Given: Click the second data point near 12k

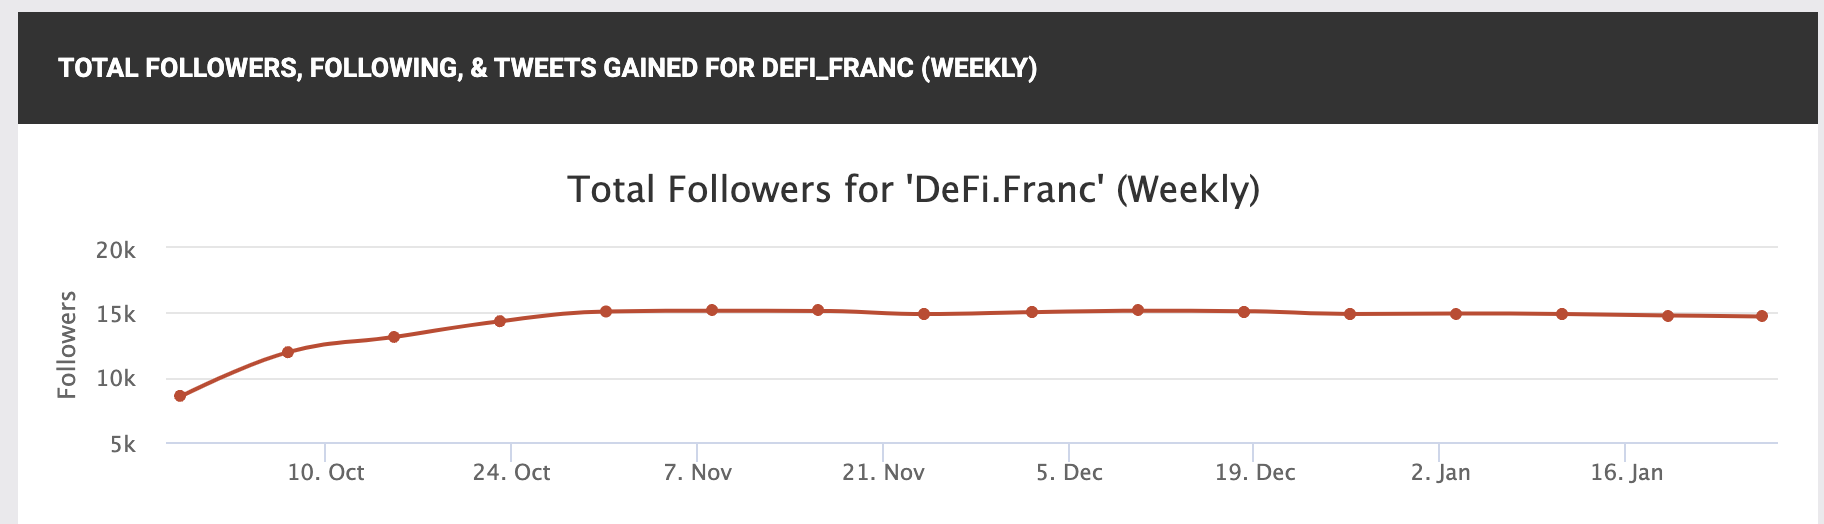Looking at the screenshot, I should [x=288, y=352].
